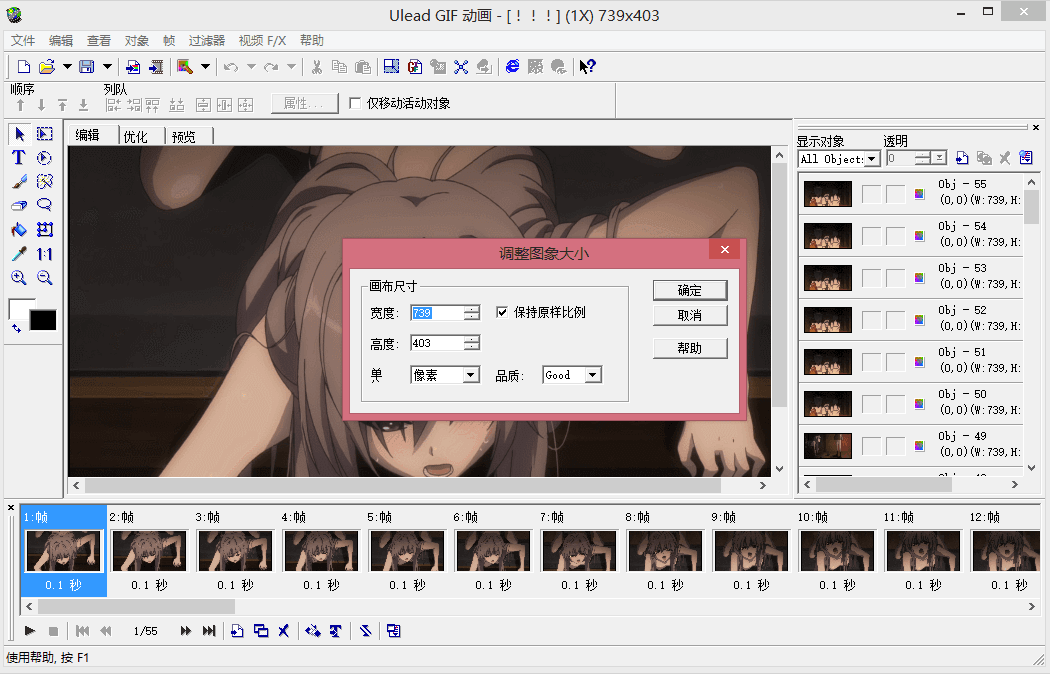Click the context help arrow icon

588,67
